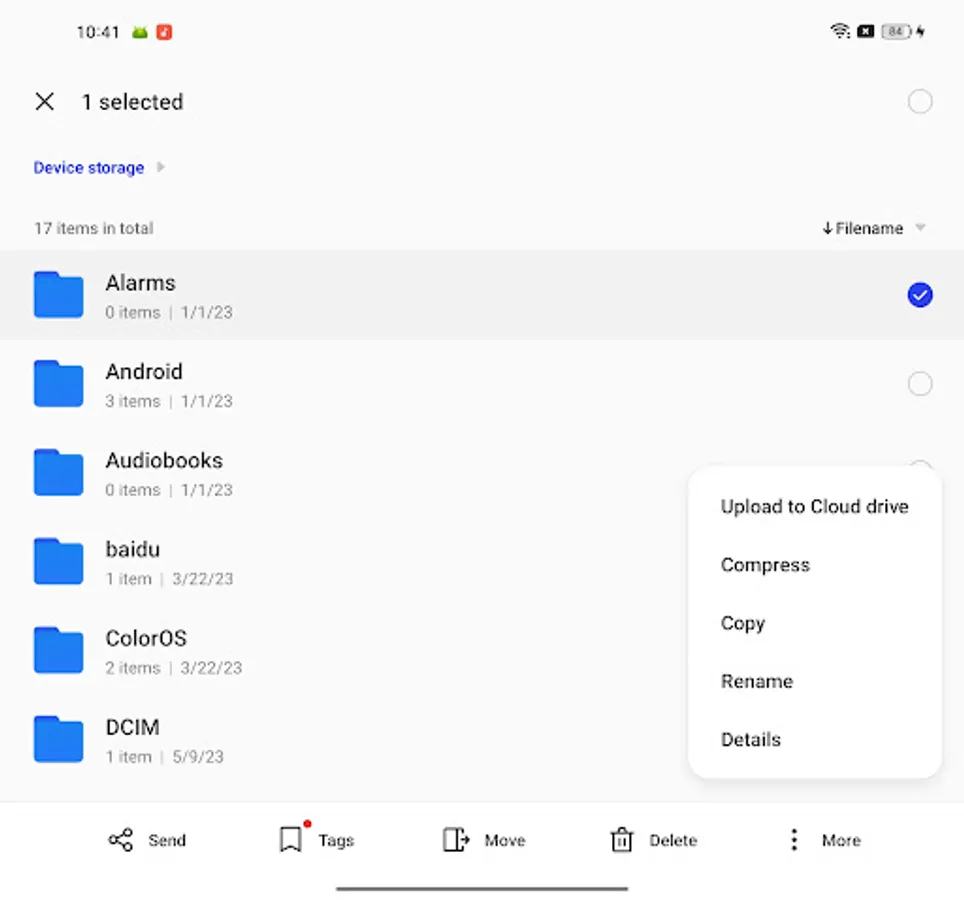Tap the Send share icon
The width and height of the screenshot is (964, 900).
coord(118,840)
